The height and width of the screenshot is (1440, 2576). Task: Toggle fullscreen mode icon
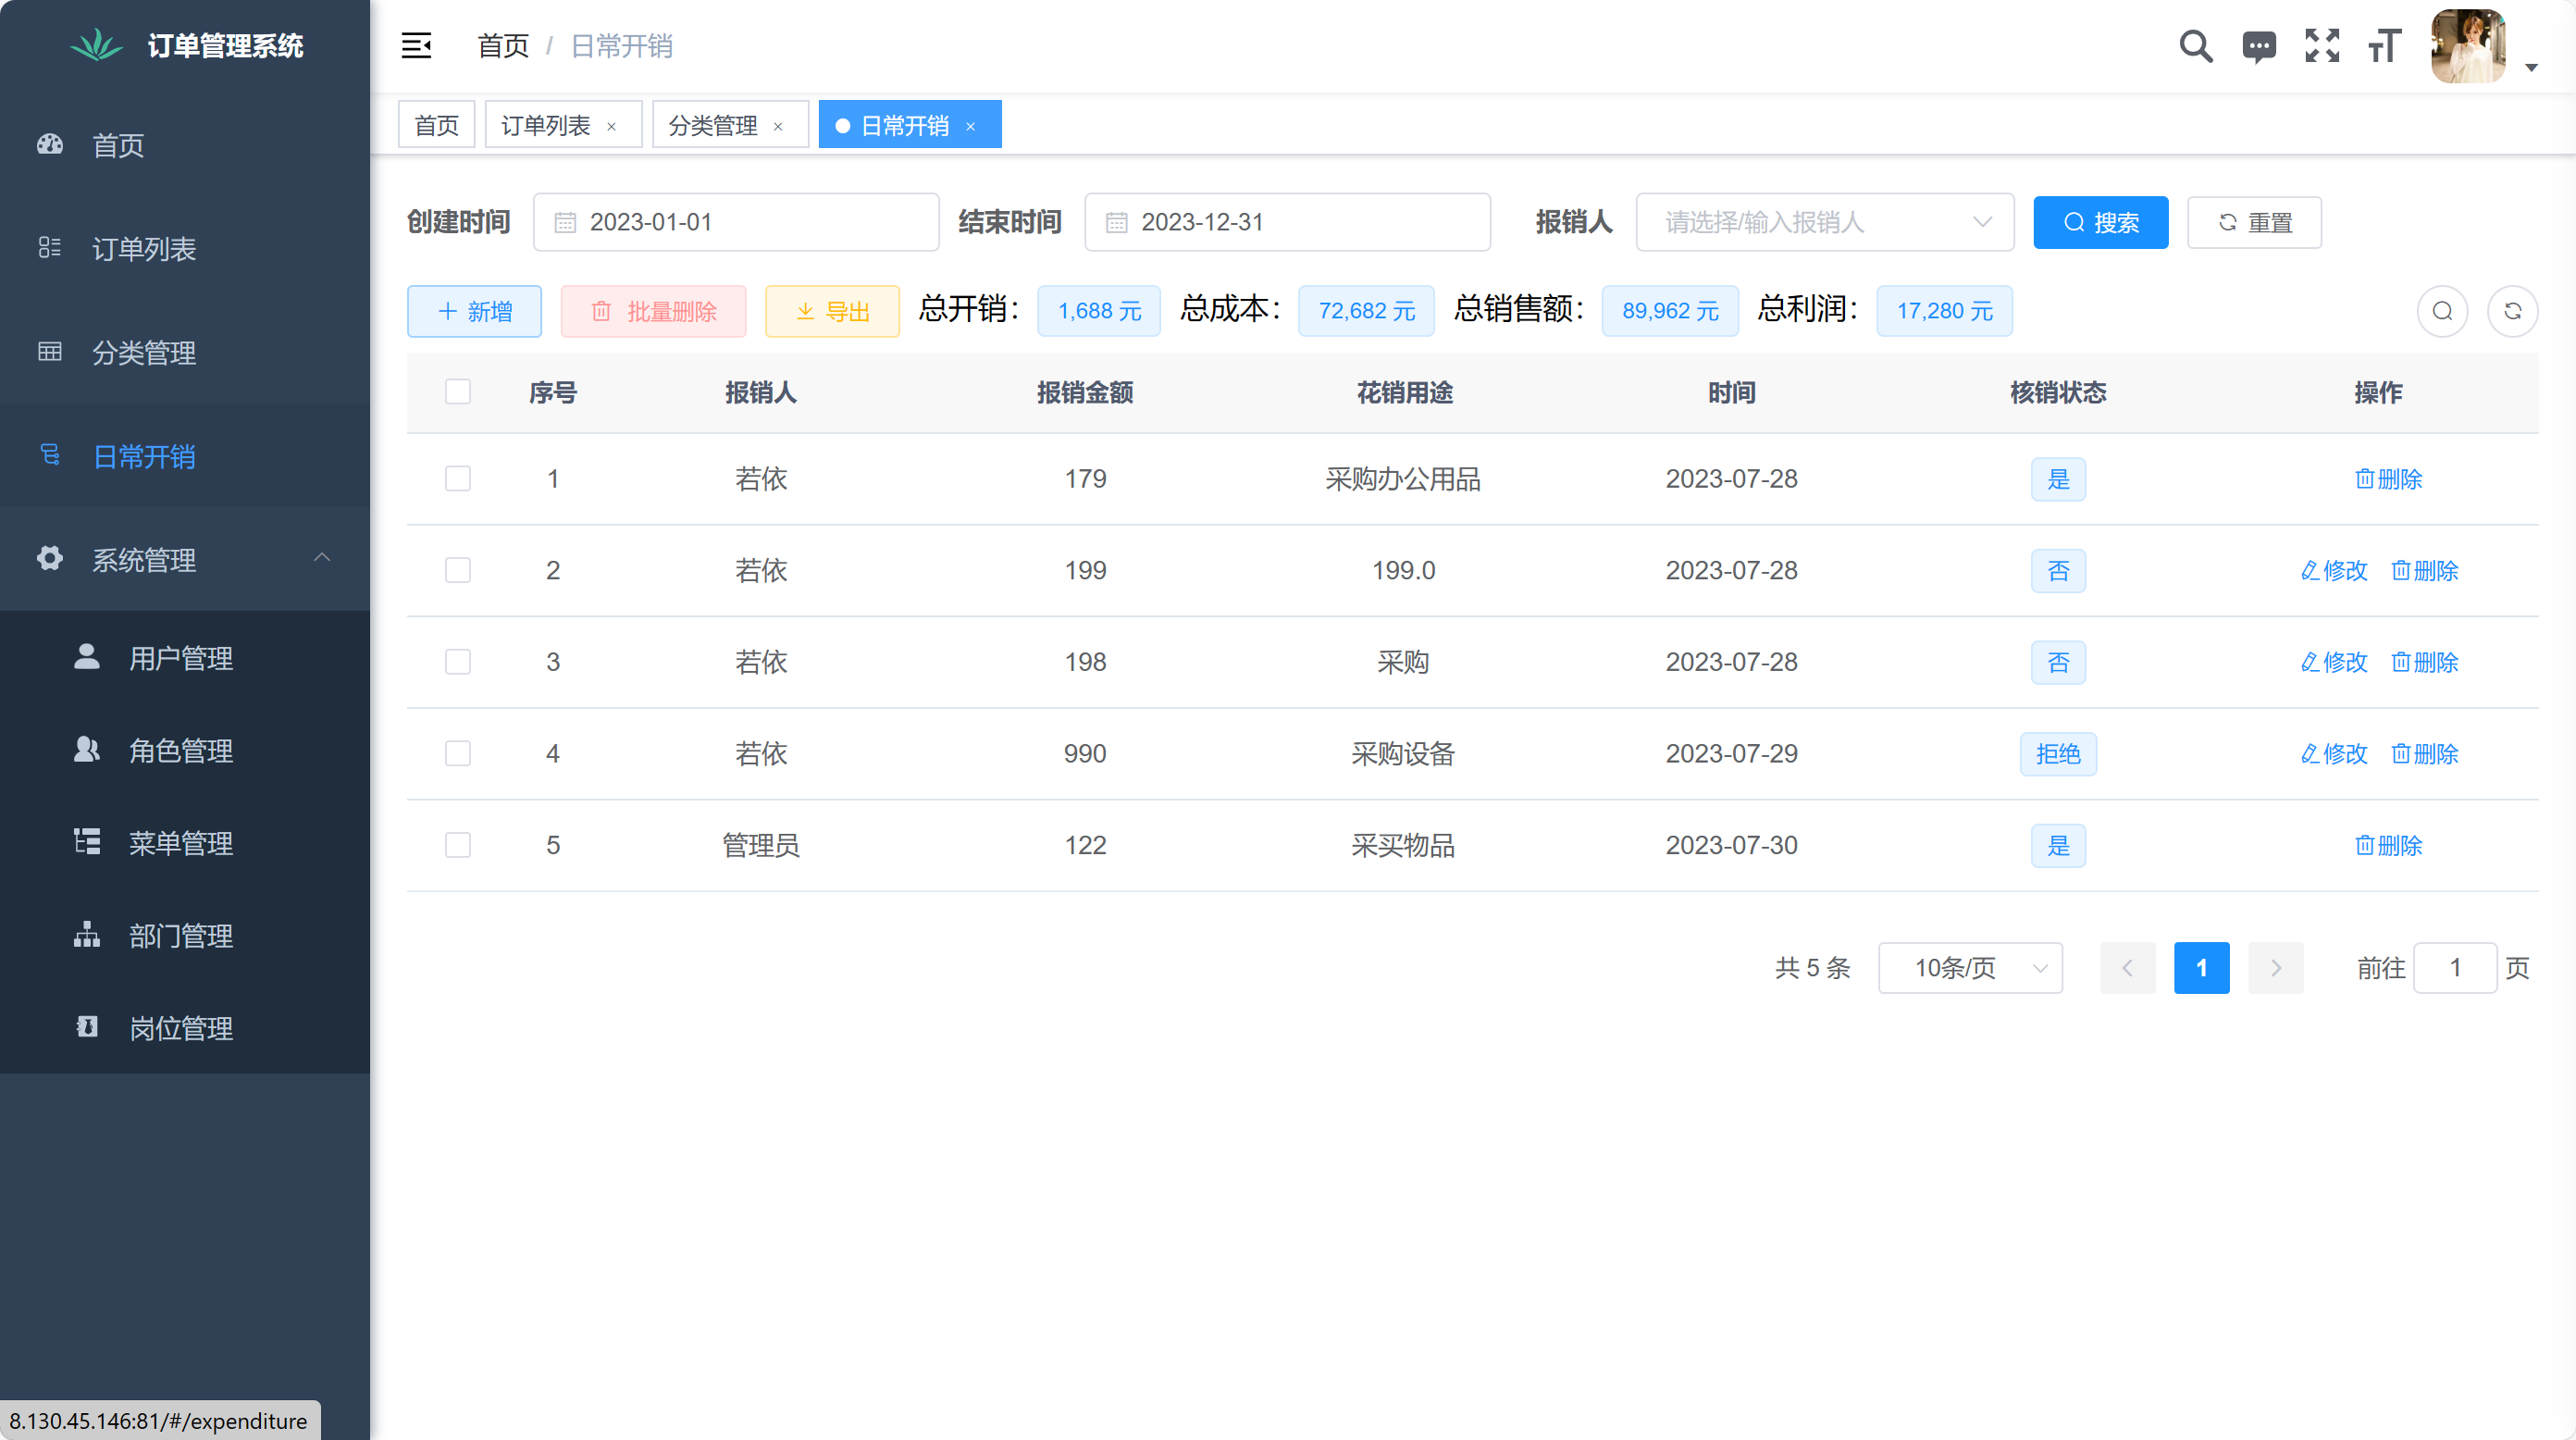(2322, 46)
